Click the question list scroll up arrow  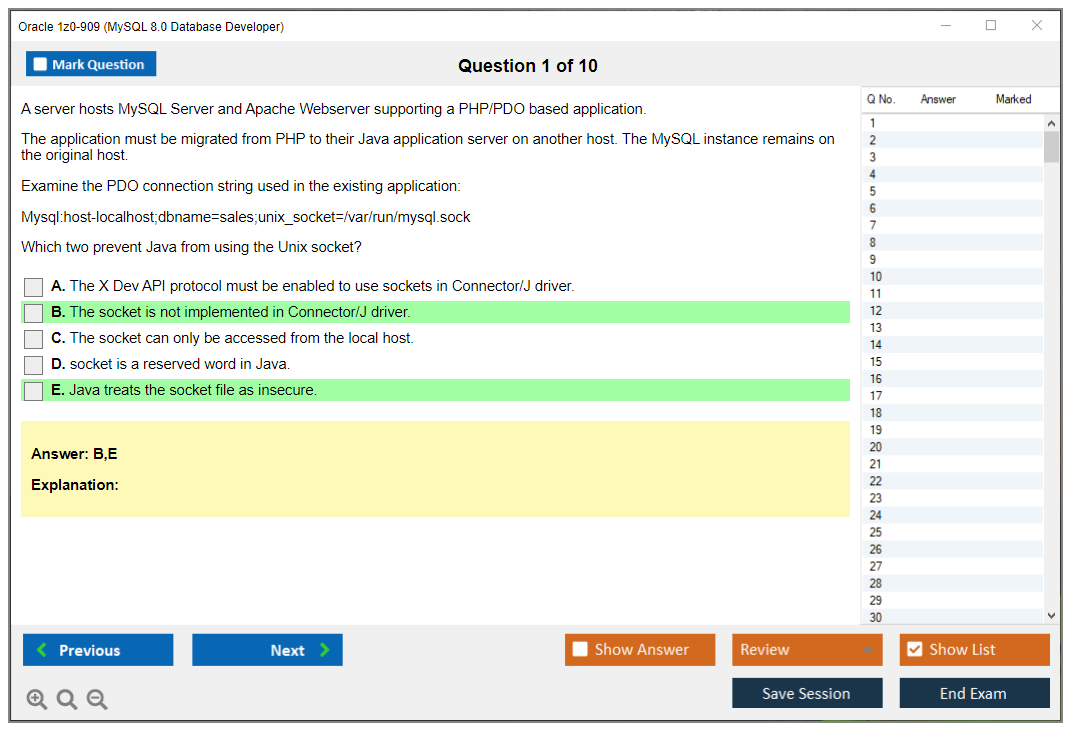(x=1051, y=123)
